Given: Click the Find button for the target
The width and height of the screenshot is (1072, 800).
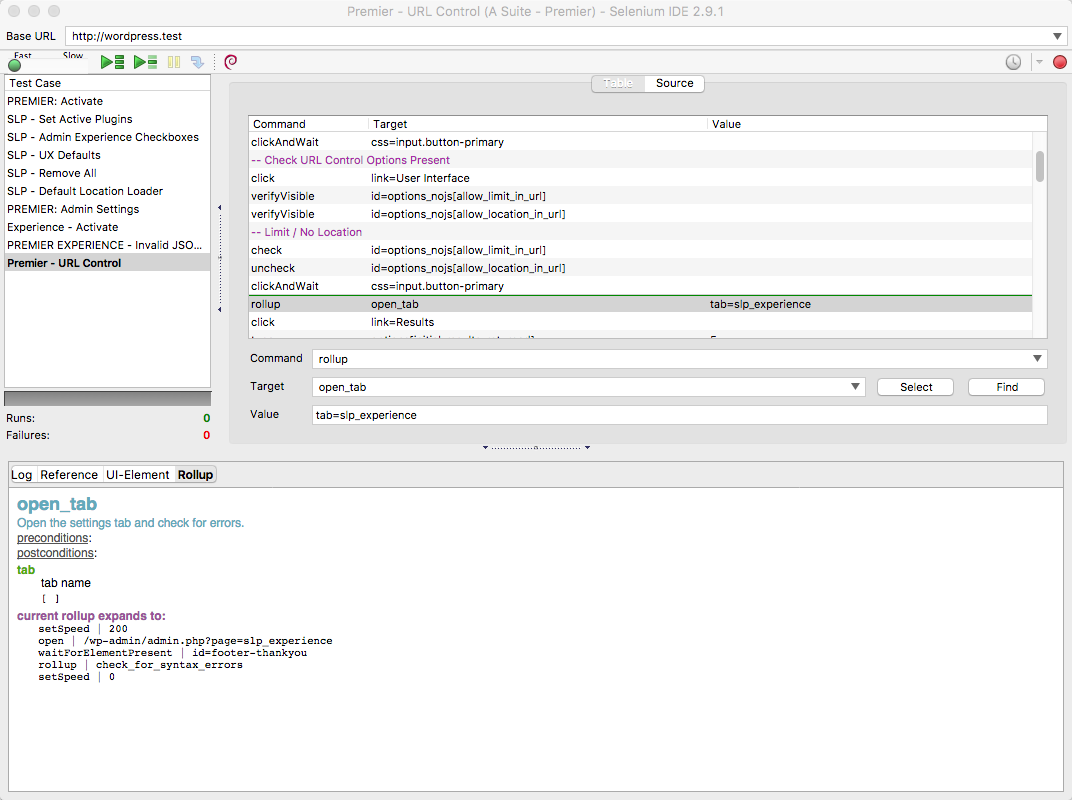Looking at the screenshot, I should point(1005,386).
